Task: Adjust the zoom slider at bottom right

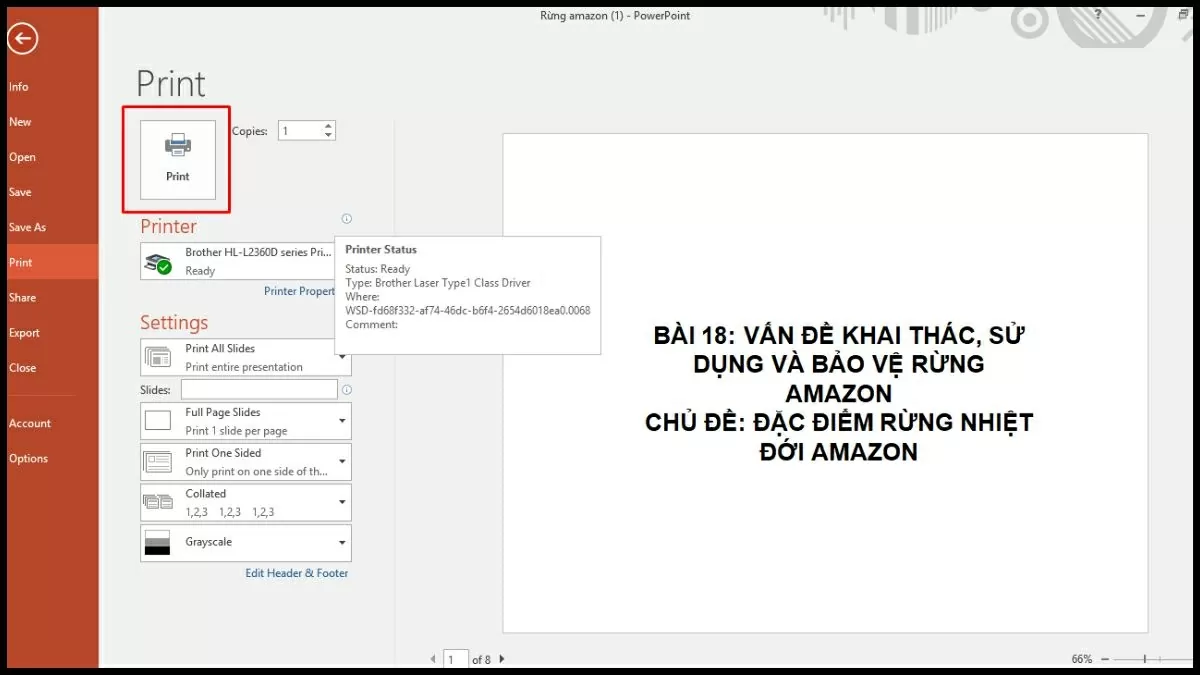Action: pyautogui.click(x=1145, y=659)
